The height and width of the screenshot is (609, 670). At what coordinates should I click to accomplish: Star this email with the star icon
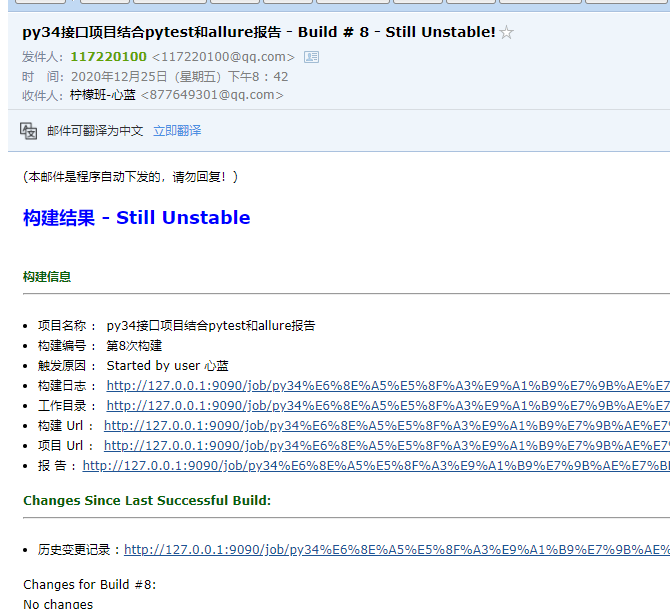(507, 33)
